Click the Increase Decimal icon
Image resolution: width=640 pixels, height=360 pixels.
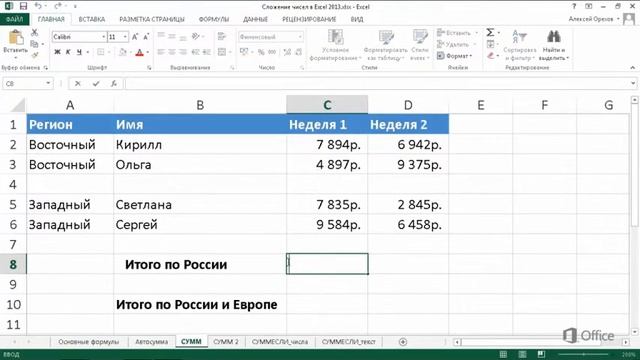click(287, 52)
